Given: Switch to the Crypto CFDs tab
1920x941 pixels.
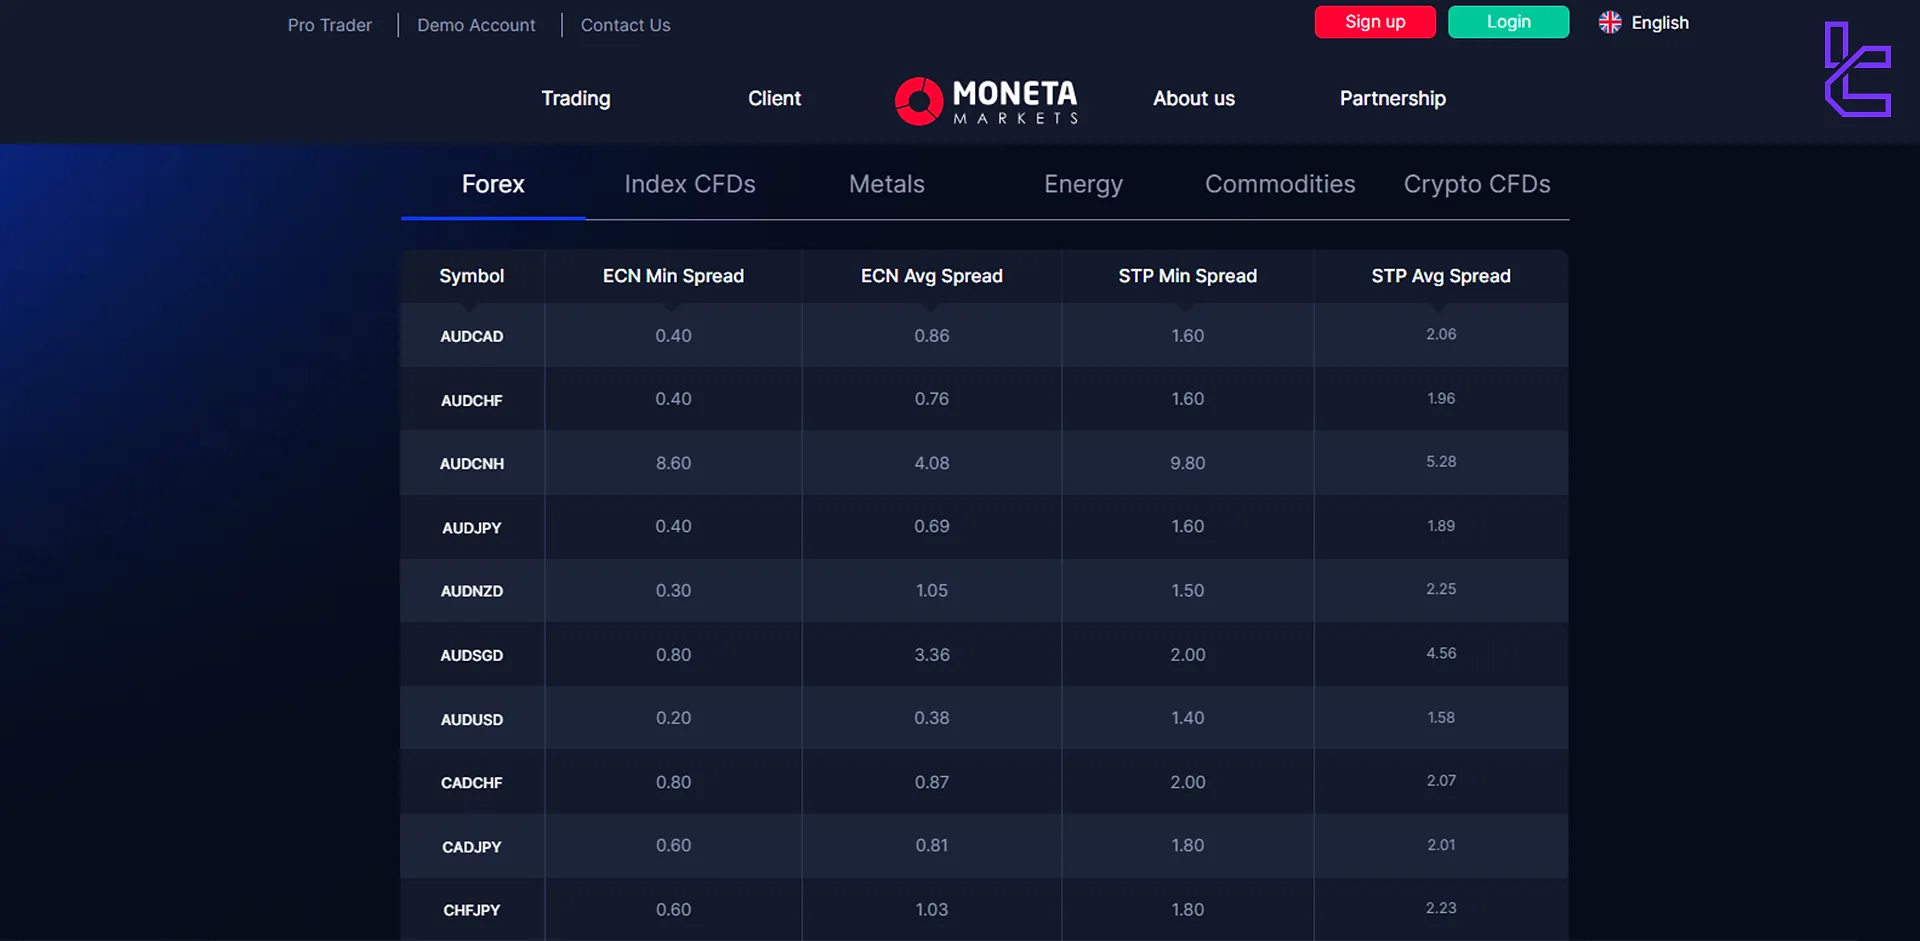Looking at the screenshot, I should [x=1477, y=184].
